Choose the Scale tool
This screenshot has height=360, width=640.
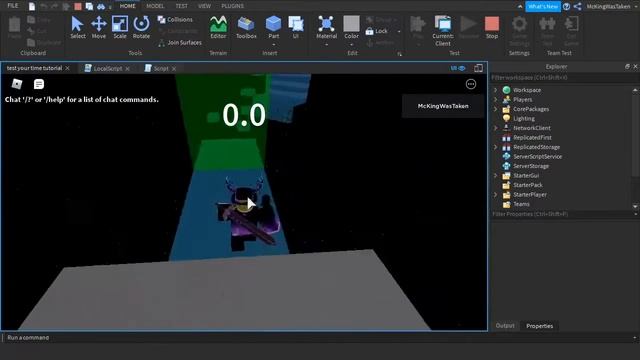point(120,27)
